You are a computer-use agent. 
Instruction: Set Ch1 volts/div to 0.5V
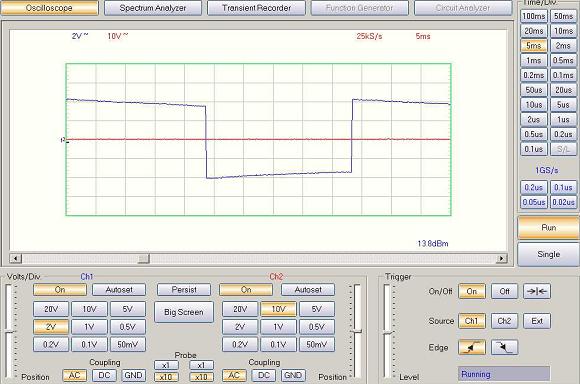pyautogui.click(x=128, y=327)
